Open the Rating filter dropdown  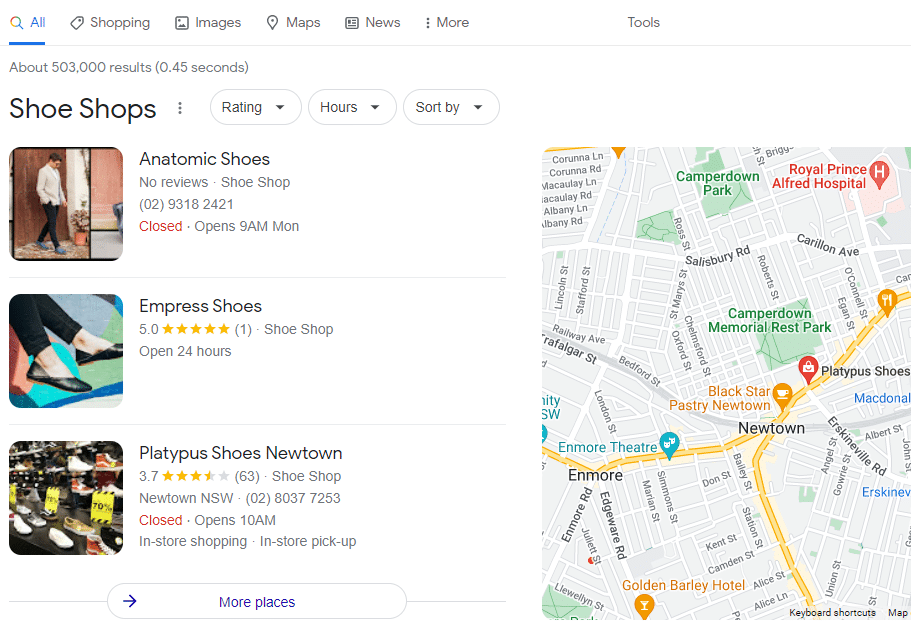(255, 107)
